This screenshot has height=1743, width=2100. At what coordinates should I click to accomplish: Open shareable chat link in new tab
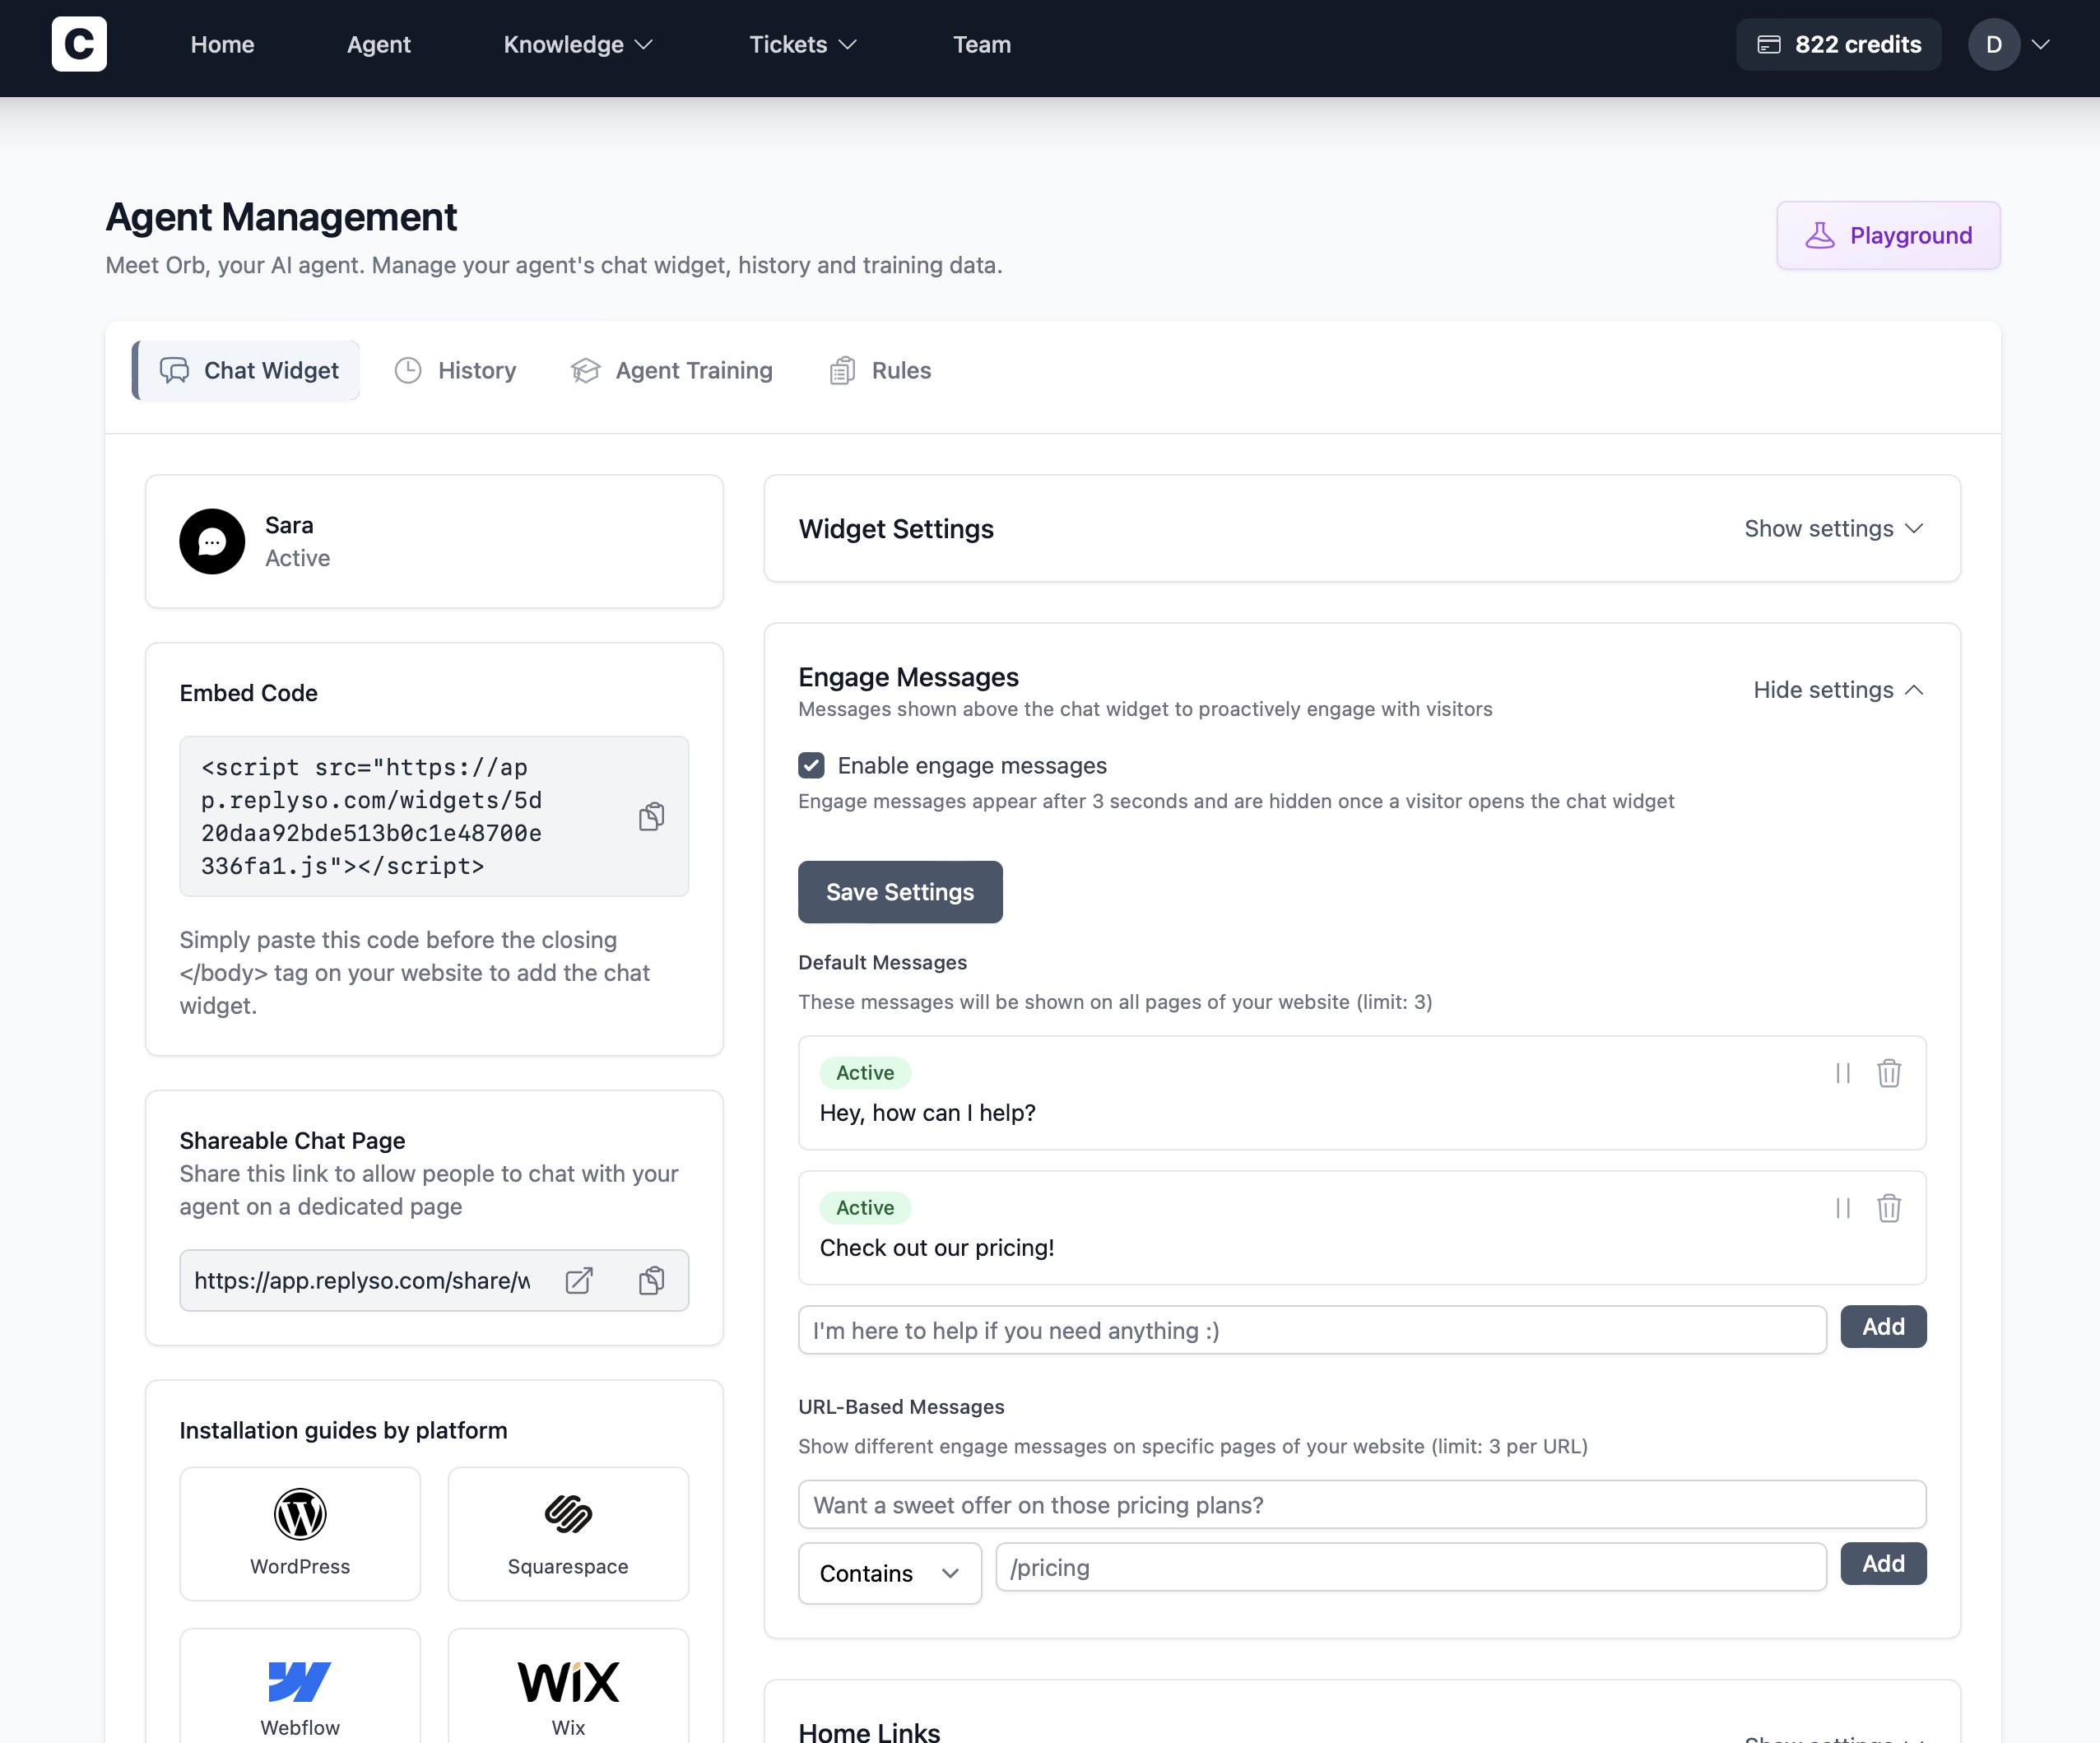(579, 1280)
